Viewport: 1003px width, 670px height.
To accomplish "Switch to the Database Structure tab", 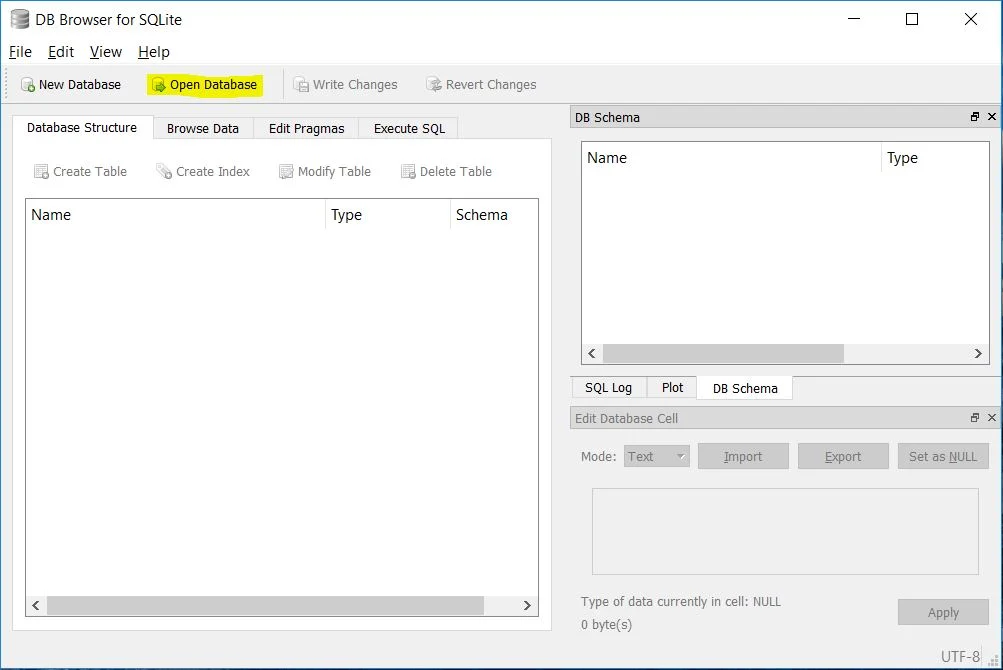I will click(83, 127).
